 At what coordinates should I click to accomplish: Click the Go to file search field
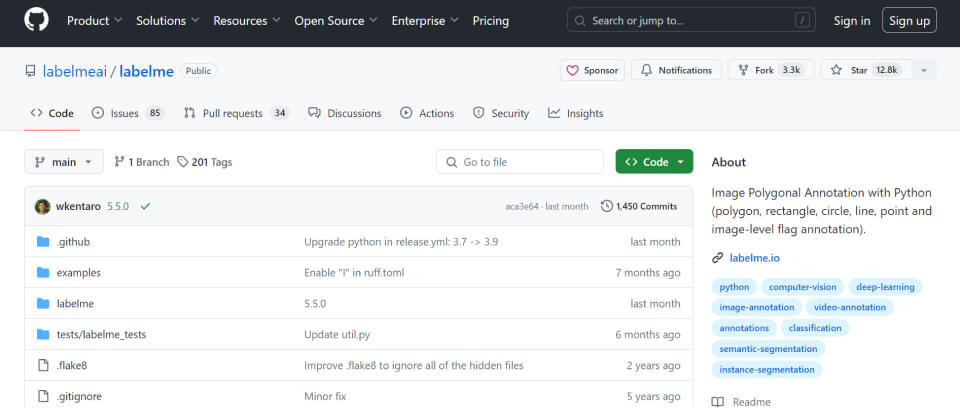[x=520, y=162]
